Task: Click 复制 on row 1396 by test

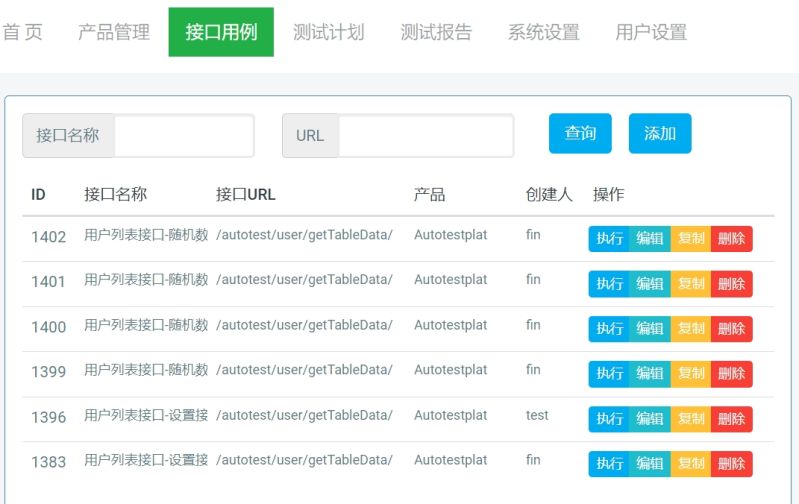Action: (x=691, y=419)
